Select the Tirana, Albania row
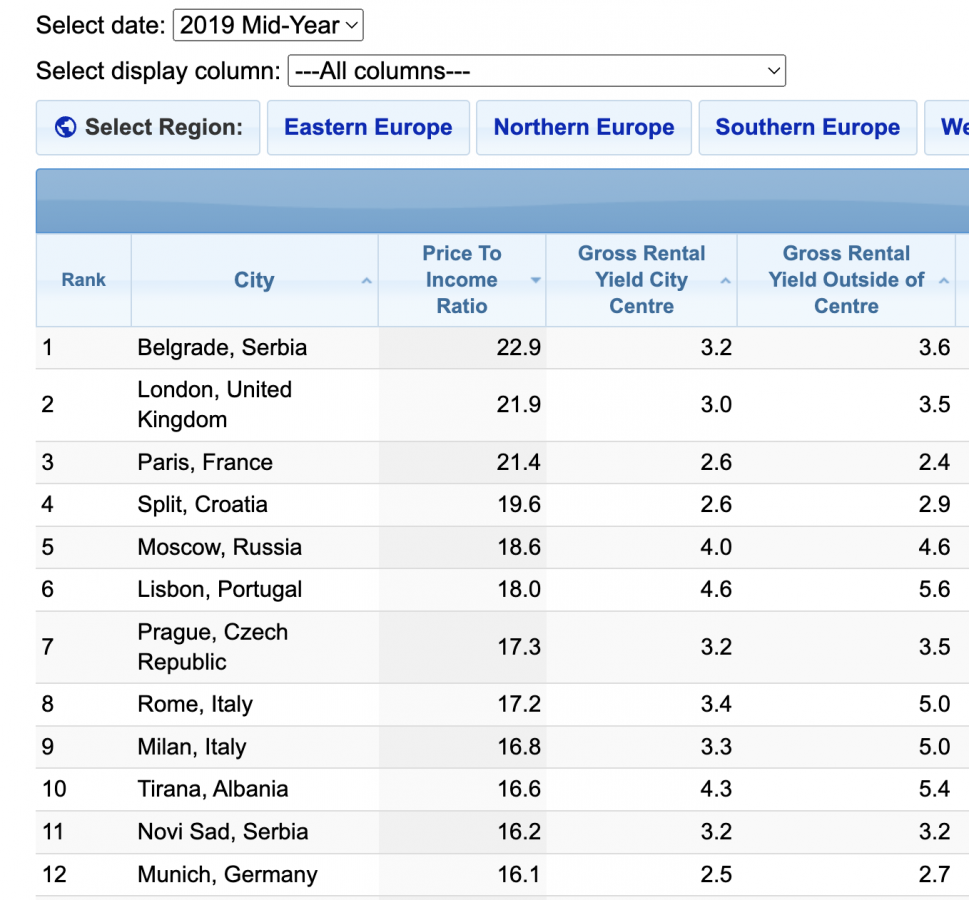The image size is (969, 900). tap(212, 789)
